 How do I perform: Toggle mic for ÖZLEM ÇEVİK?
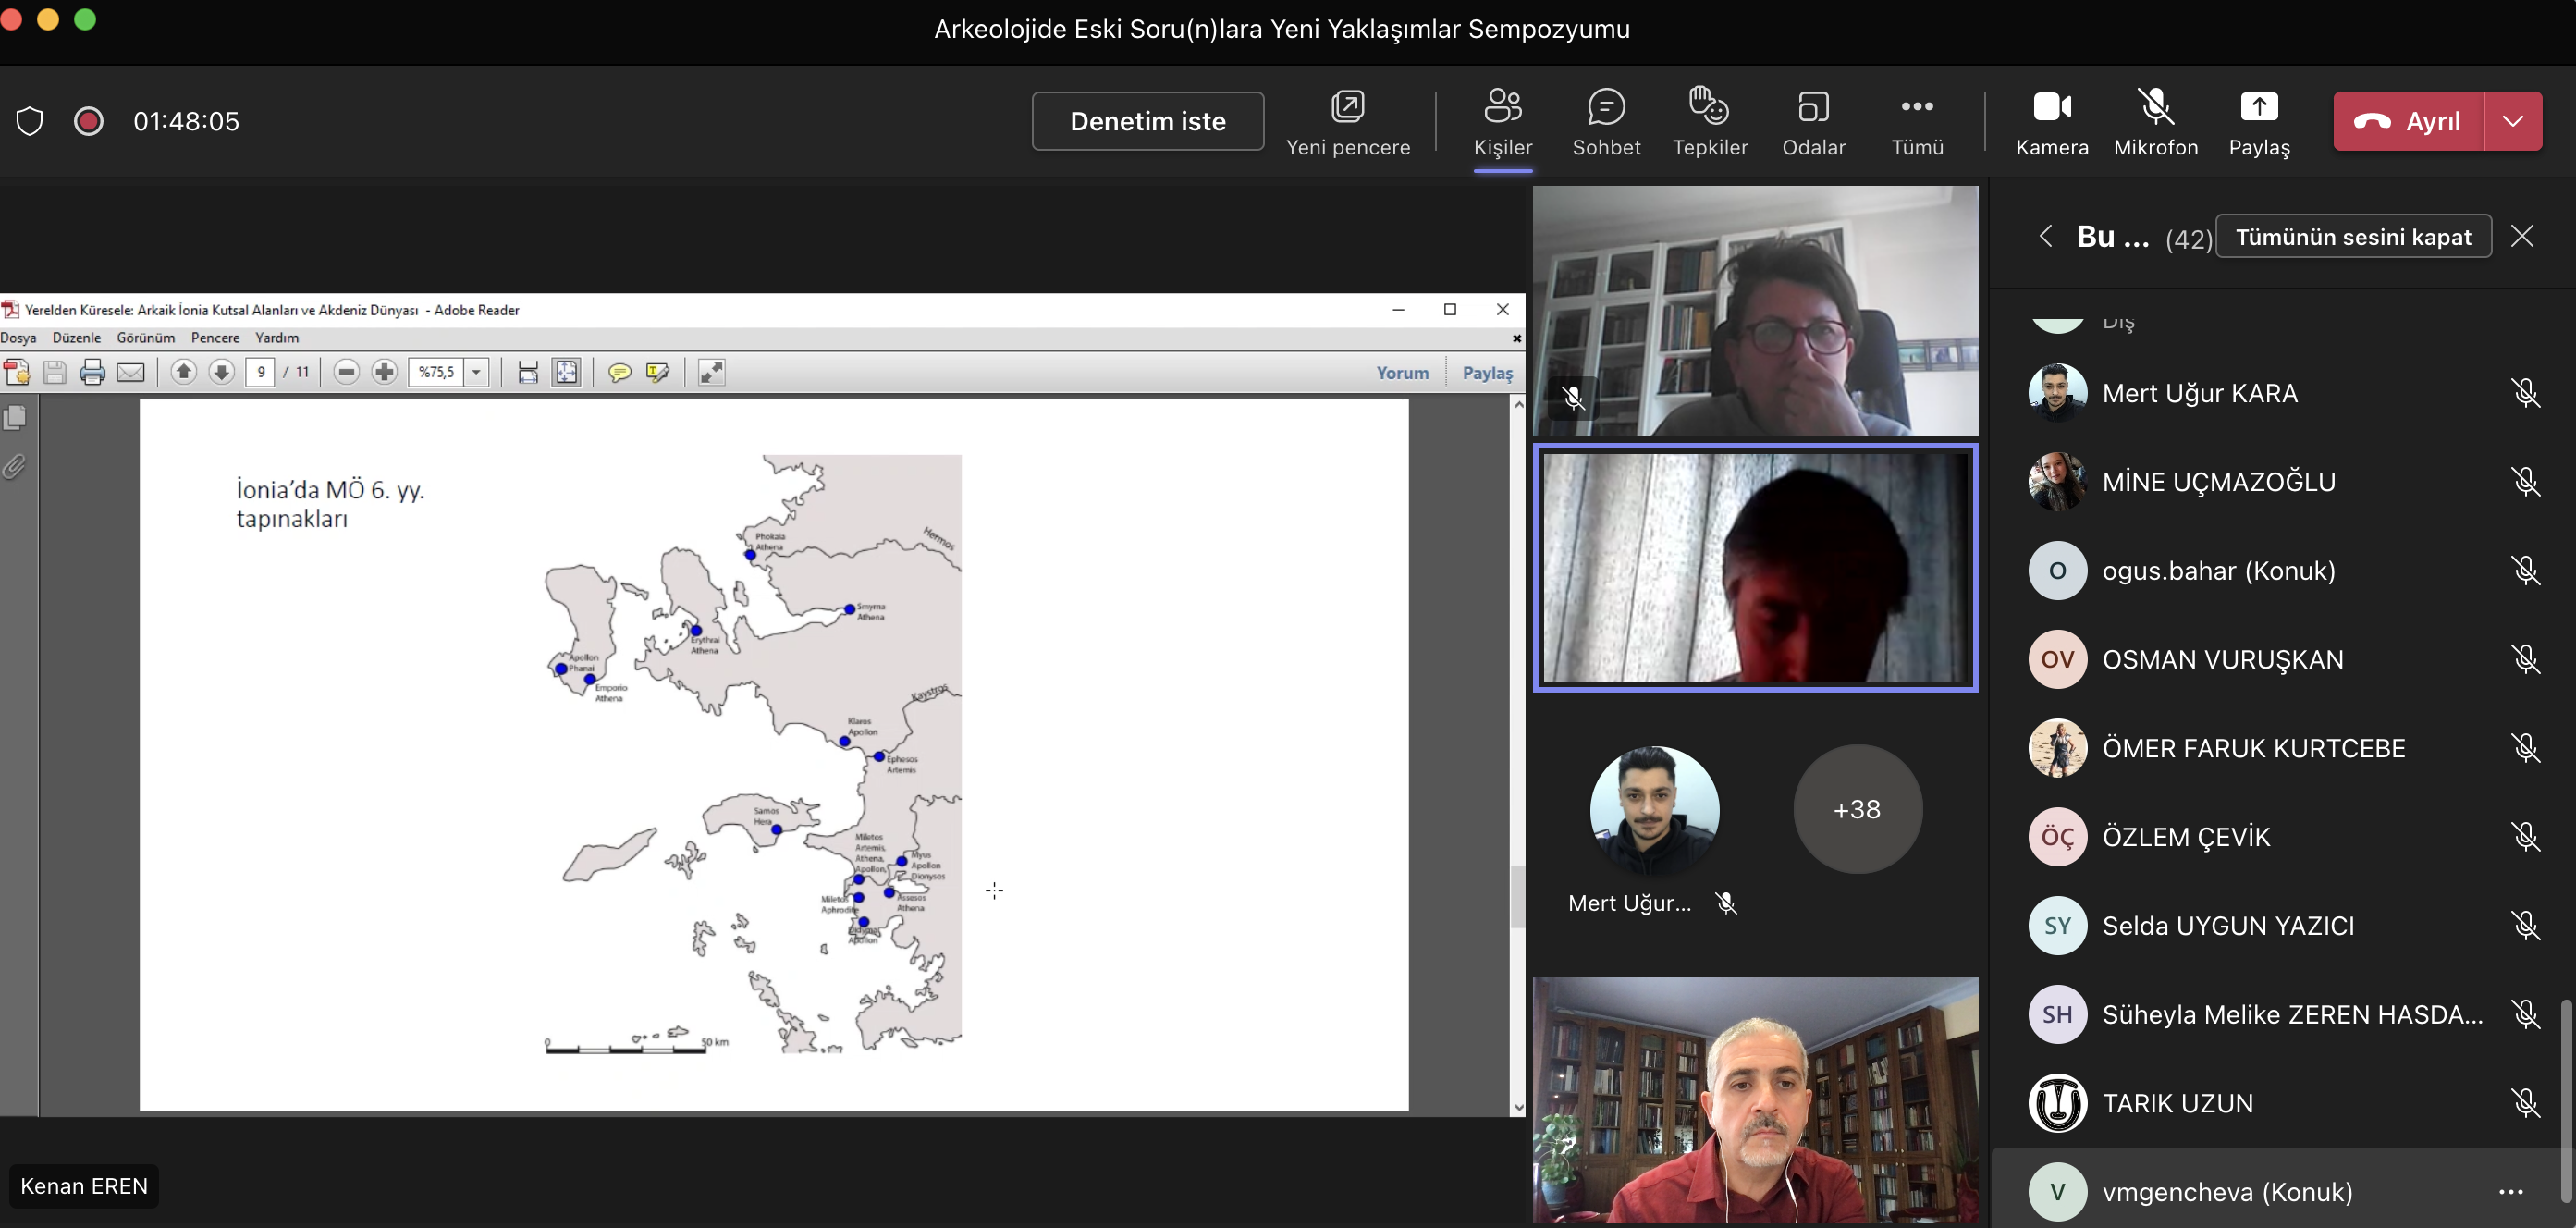2525,837
